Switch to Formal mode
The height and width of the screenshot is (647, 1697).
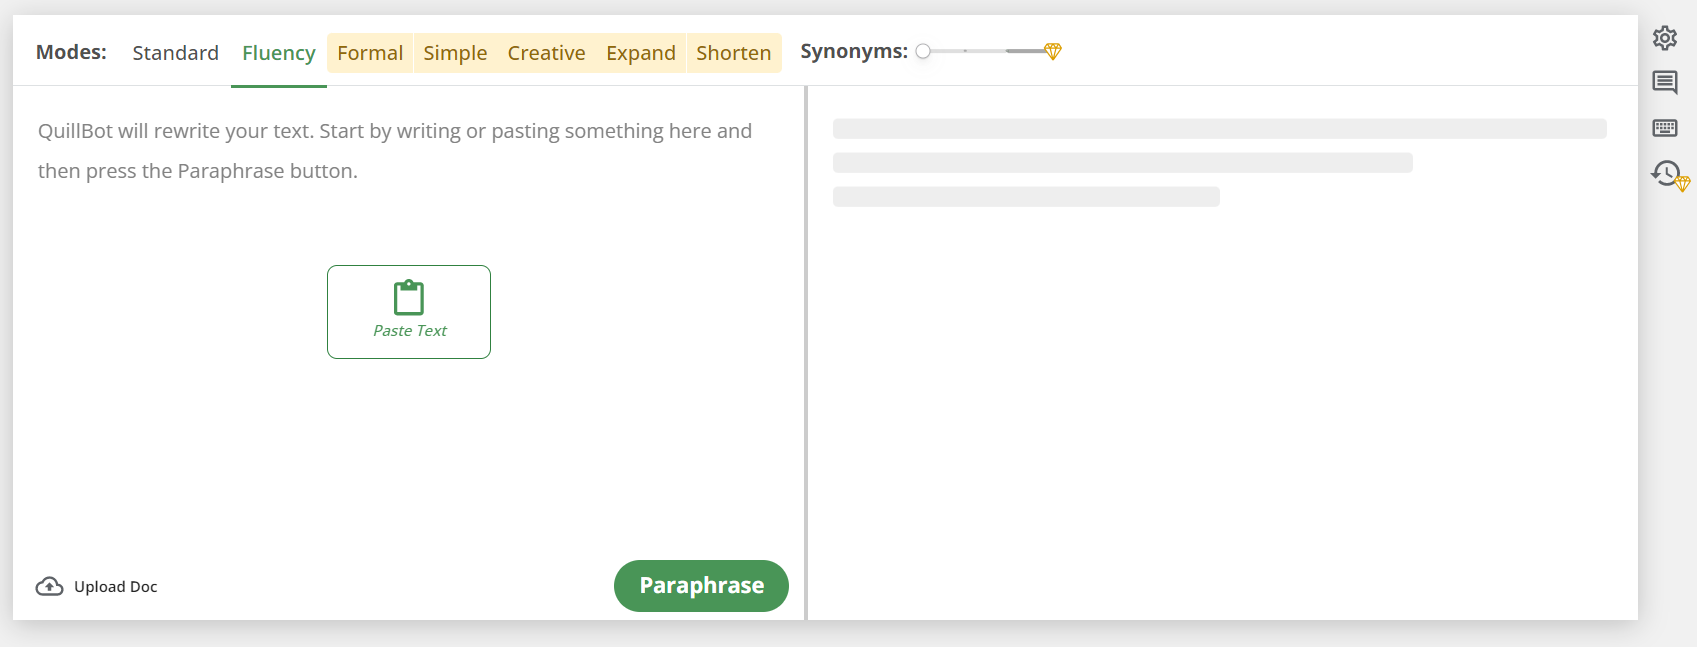[x=370, y=53]
